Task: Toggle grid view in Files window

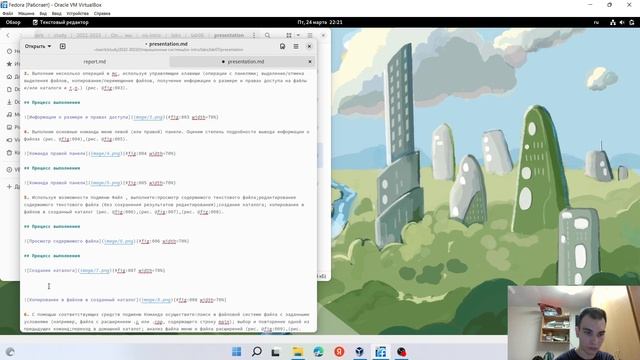Action: point(289,36)
